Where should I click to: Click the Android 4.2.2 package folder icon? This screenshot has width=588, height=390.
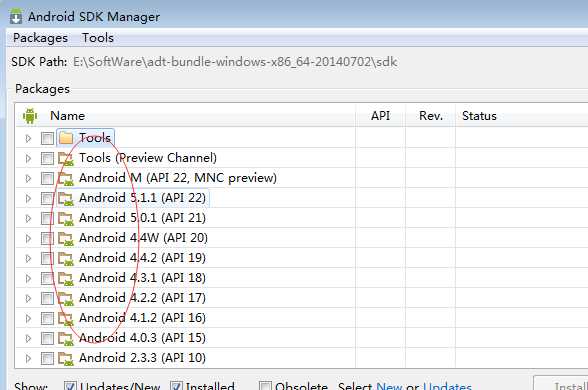[x=66, y=298]
